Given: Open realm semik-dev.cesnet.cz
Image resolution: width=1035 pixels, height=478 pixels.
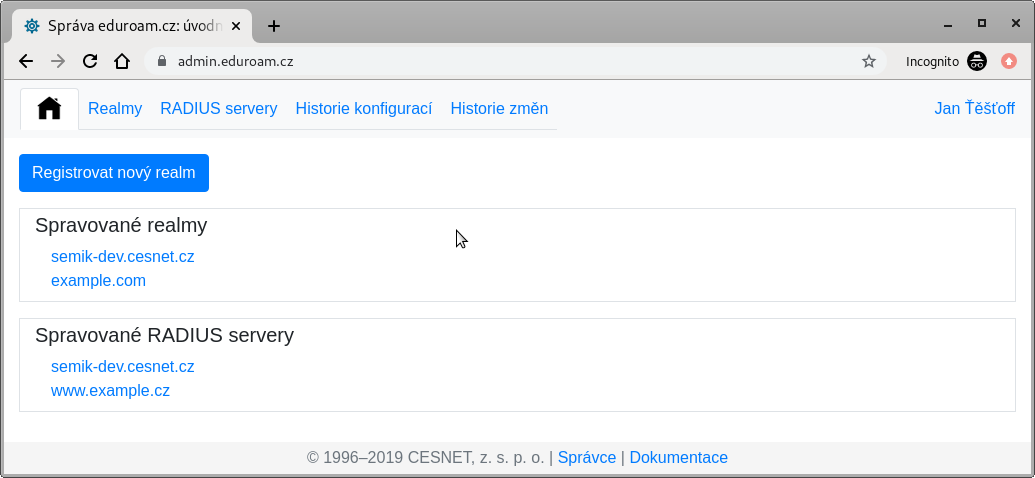Looking at the screenshot, I should click(x=123, y=256).
